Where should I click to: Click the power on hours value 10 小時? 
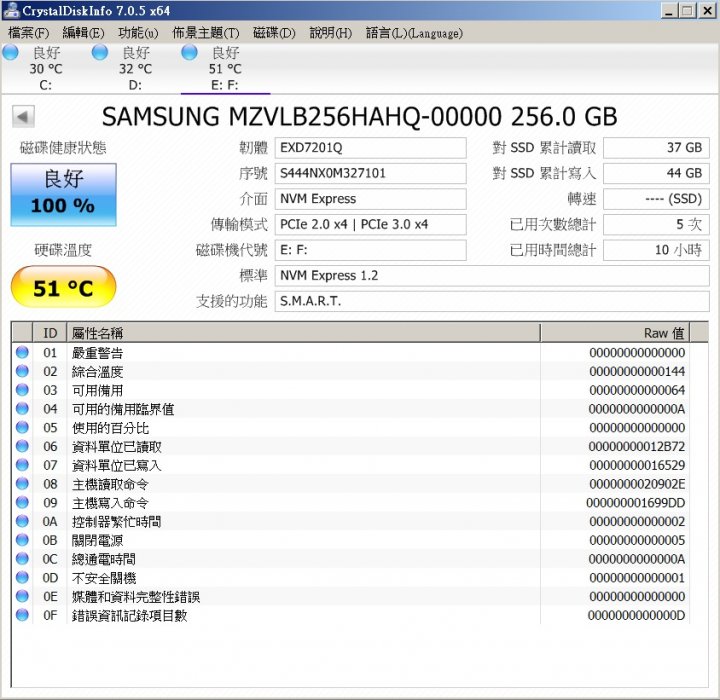tap(656, 250)
